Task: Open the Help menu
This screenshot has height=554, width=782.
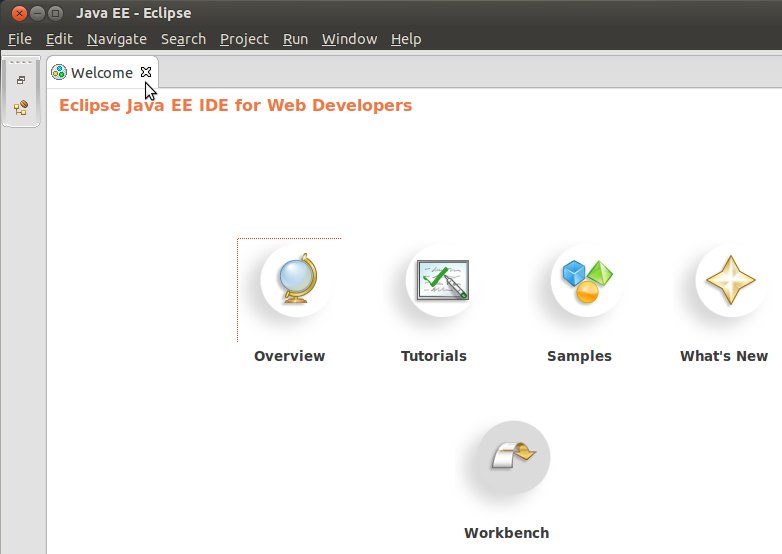Action: point(406,39)
